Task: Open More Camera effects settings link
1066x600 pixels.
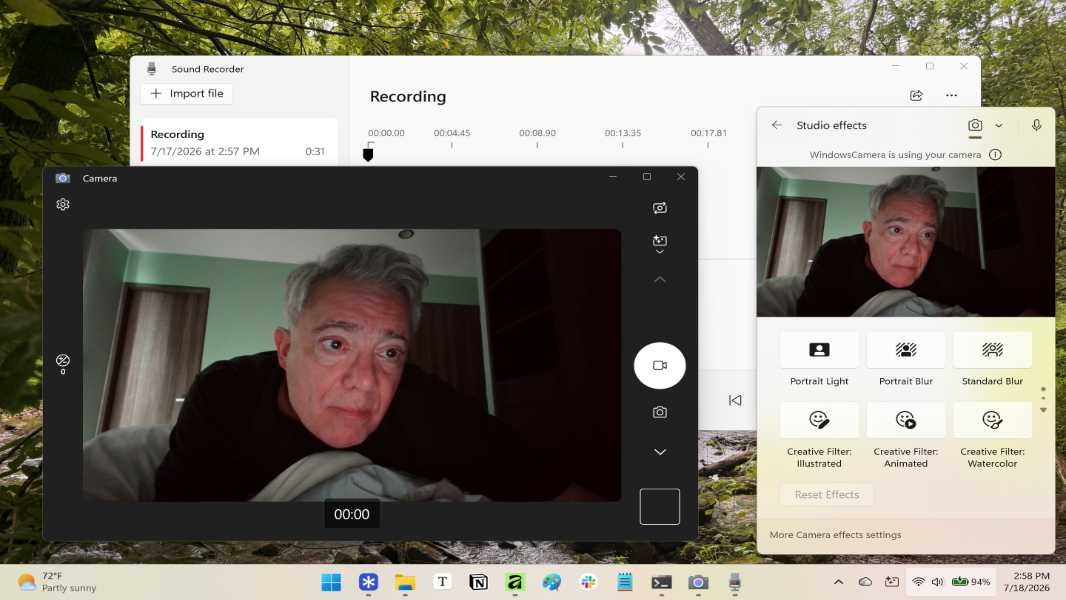Action: pyautogui.click(x=835, y=535)
